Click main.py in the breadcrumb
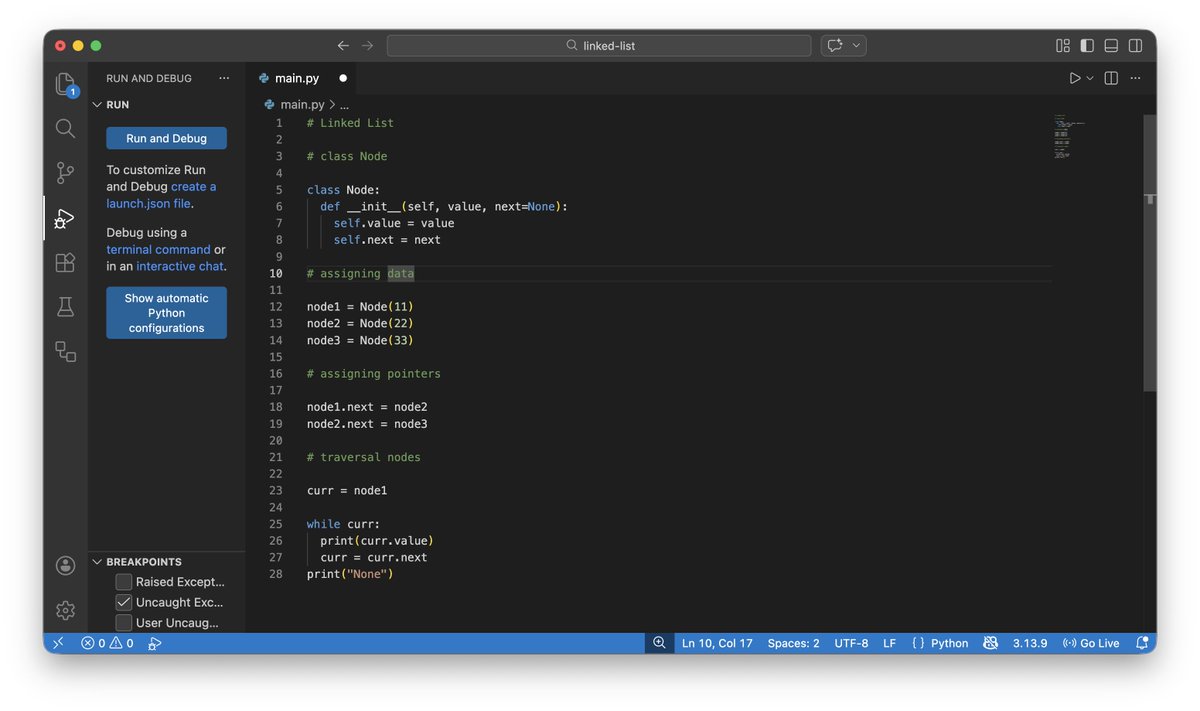 (x=300, y=104)
